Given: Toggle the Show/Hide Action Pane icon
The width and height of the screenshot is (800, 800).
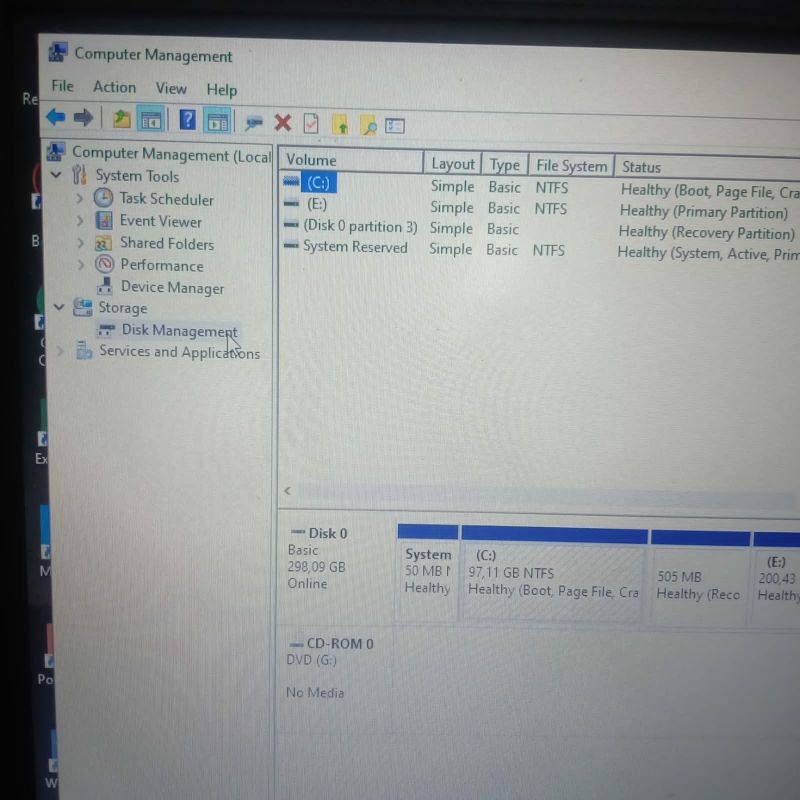Looking at the screenshot, I should (217, 121).
